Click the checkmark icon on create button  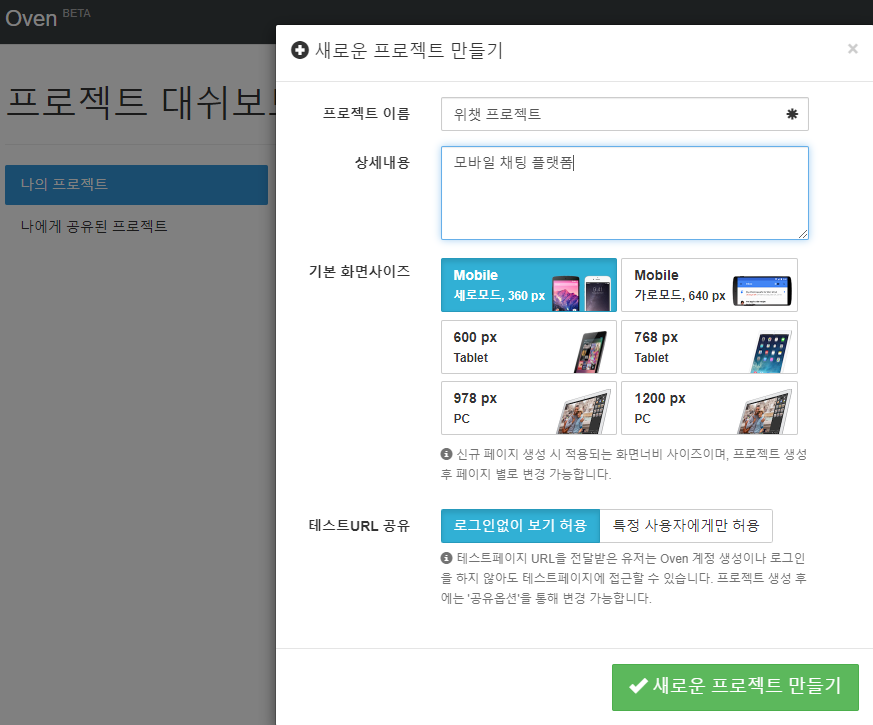(637, 685)
